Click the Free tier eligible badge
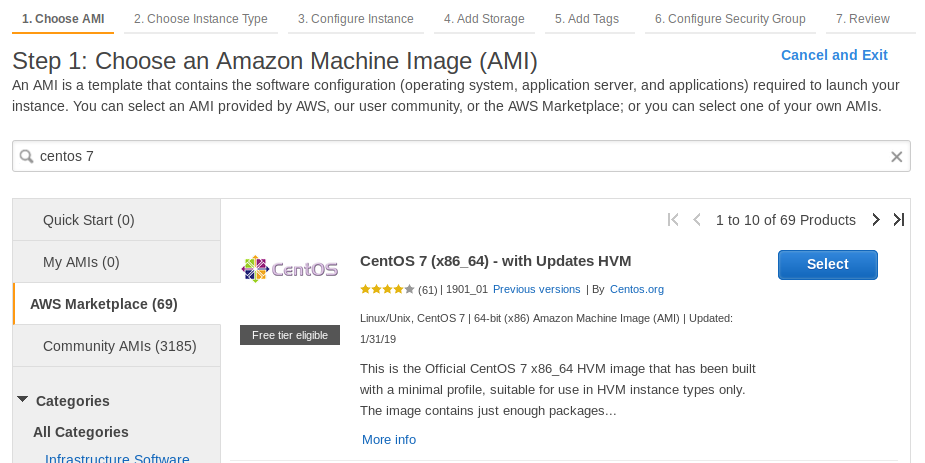The width and height of the screenshot is (925, 463). [290, 335]
